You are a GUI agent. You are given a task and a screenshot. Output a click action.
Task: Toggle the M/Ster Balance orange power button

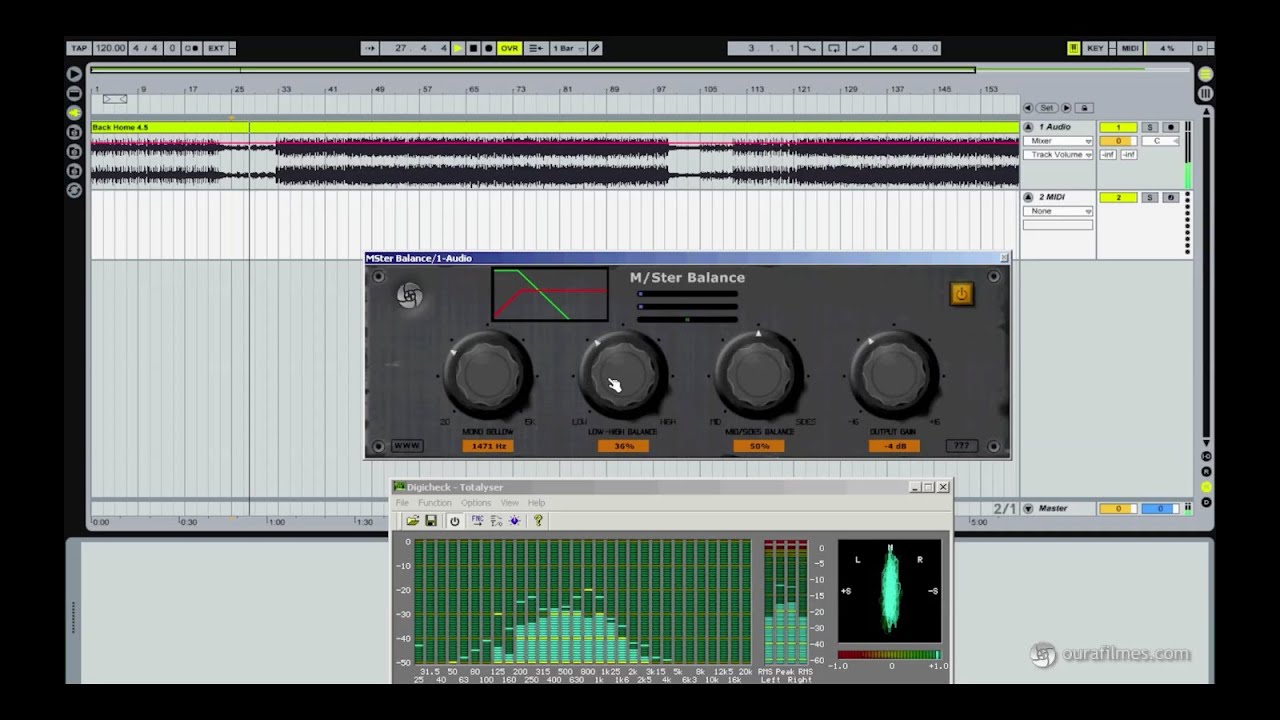point(961,294)
